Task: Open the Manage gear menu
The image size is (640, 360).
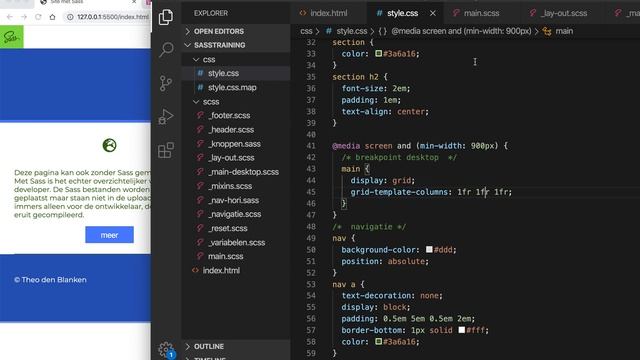Action: (166, 349)
